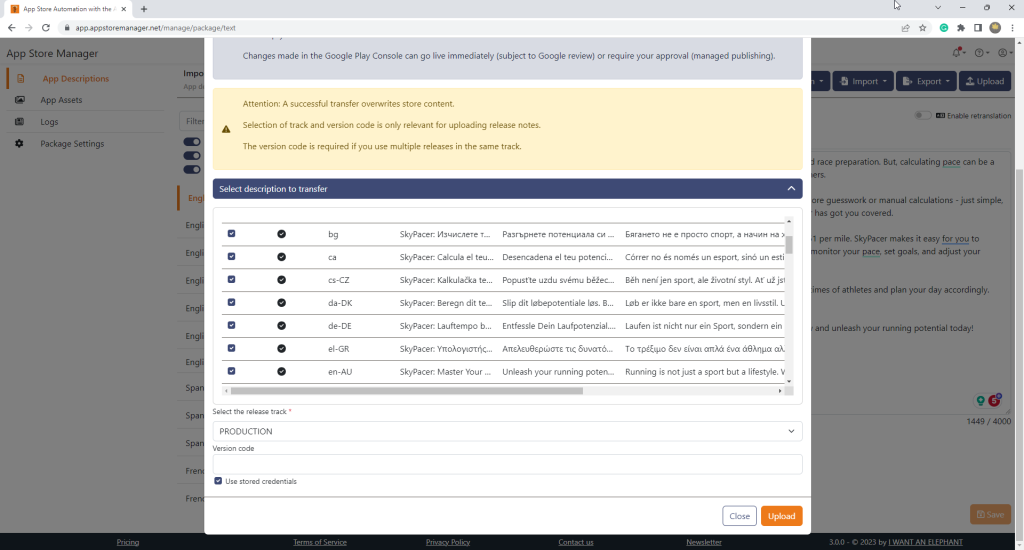1024x550 pixels.
Task: Open the help question mark menu
Action: [981, 53]
